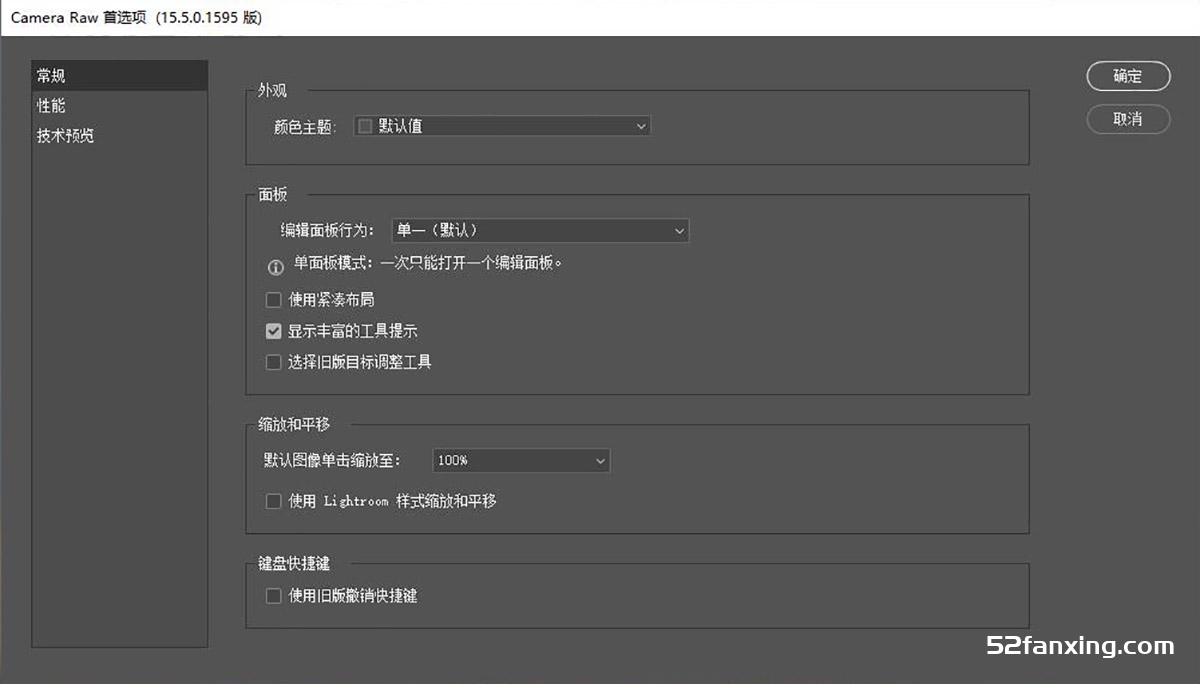This screenshot has height=684, width=1200.
Task: Confirm settings with the 确定 button
Action: click(x=1128, y=76)
